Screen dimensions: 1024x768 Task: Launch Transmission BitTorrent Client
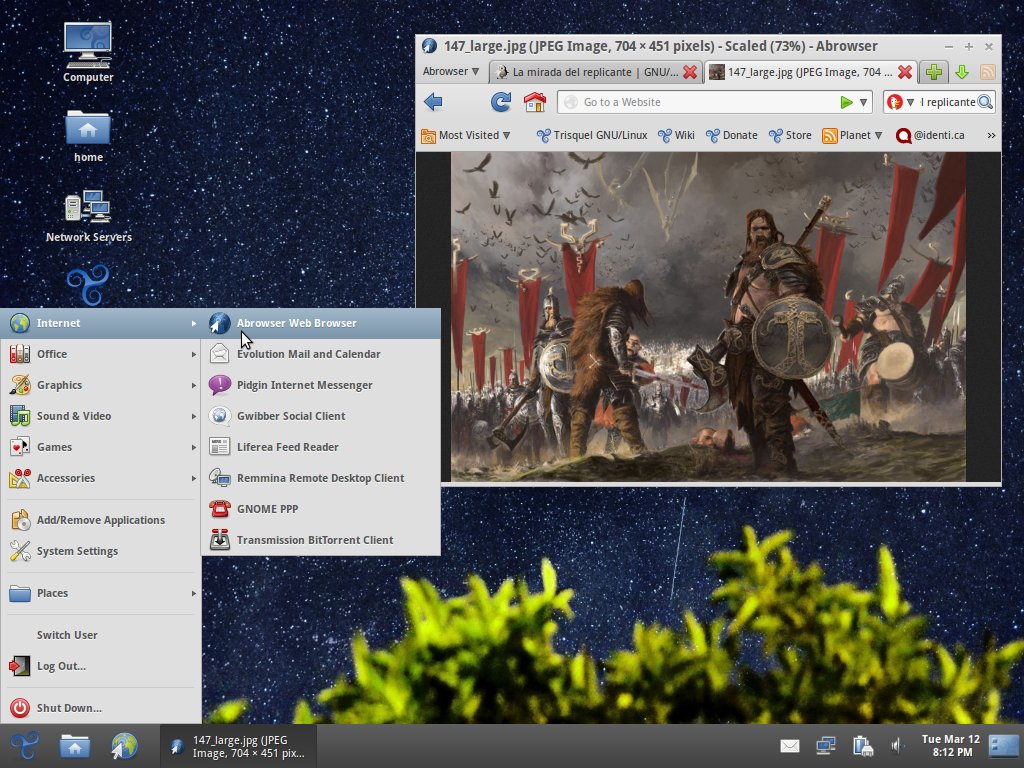click(321, 540)
